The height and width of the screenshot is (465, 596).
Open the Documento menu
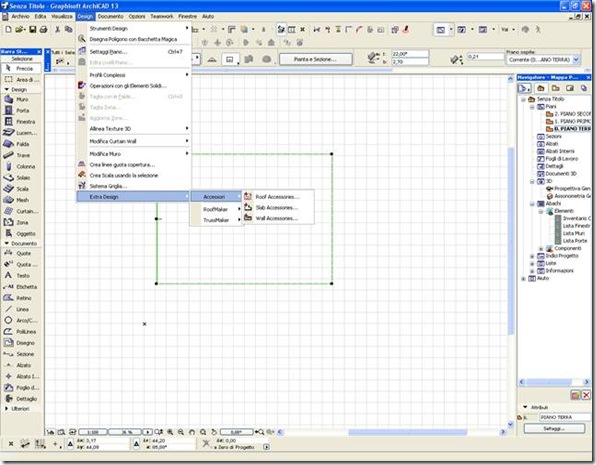click(111, 16)
